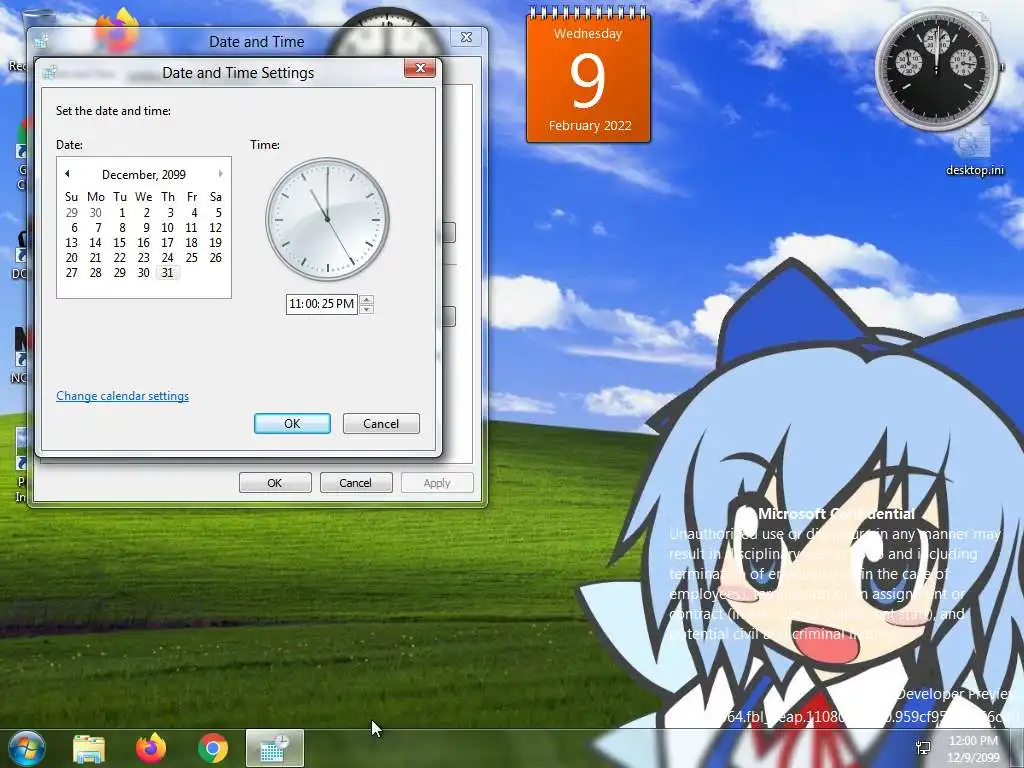Go to next month in calendar
The image size is (1024, 768).
221,174
